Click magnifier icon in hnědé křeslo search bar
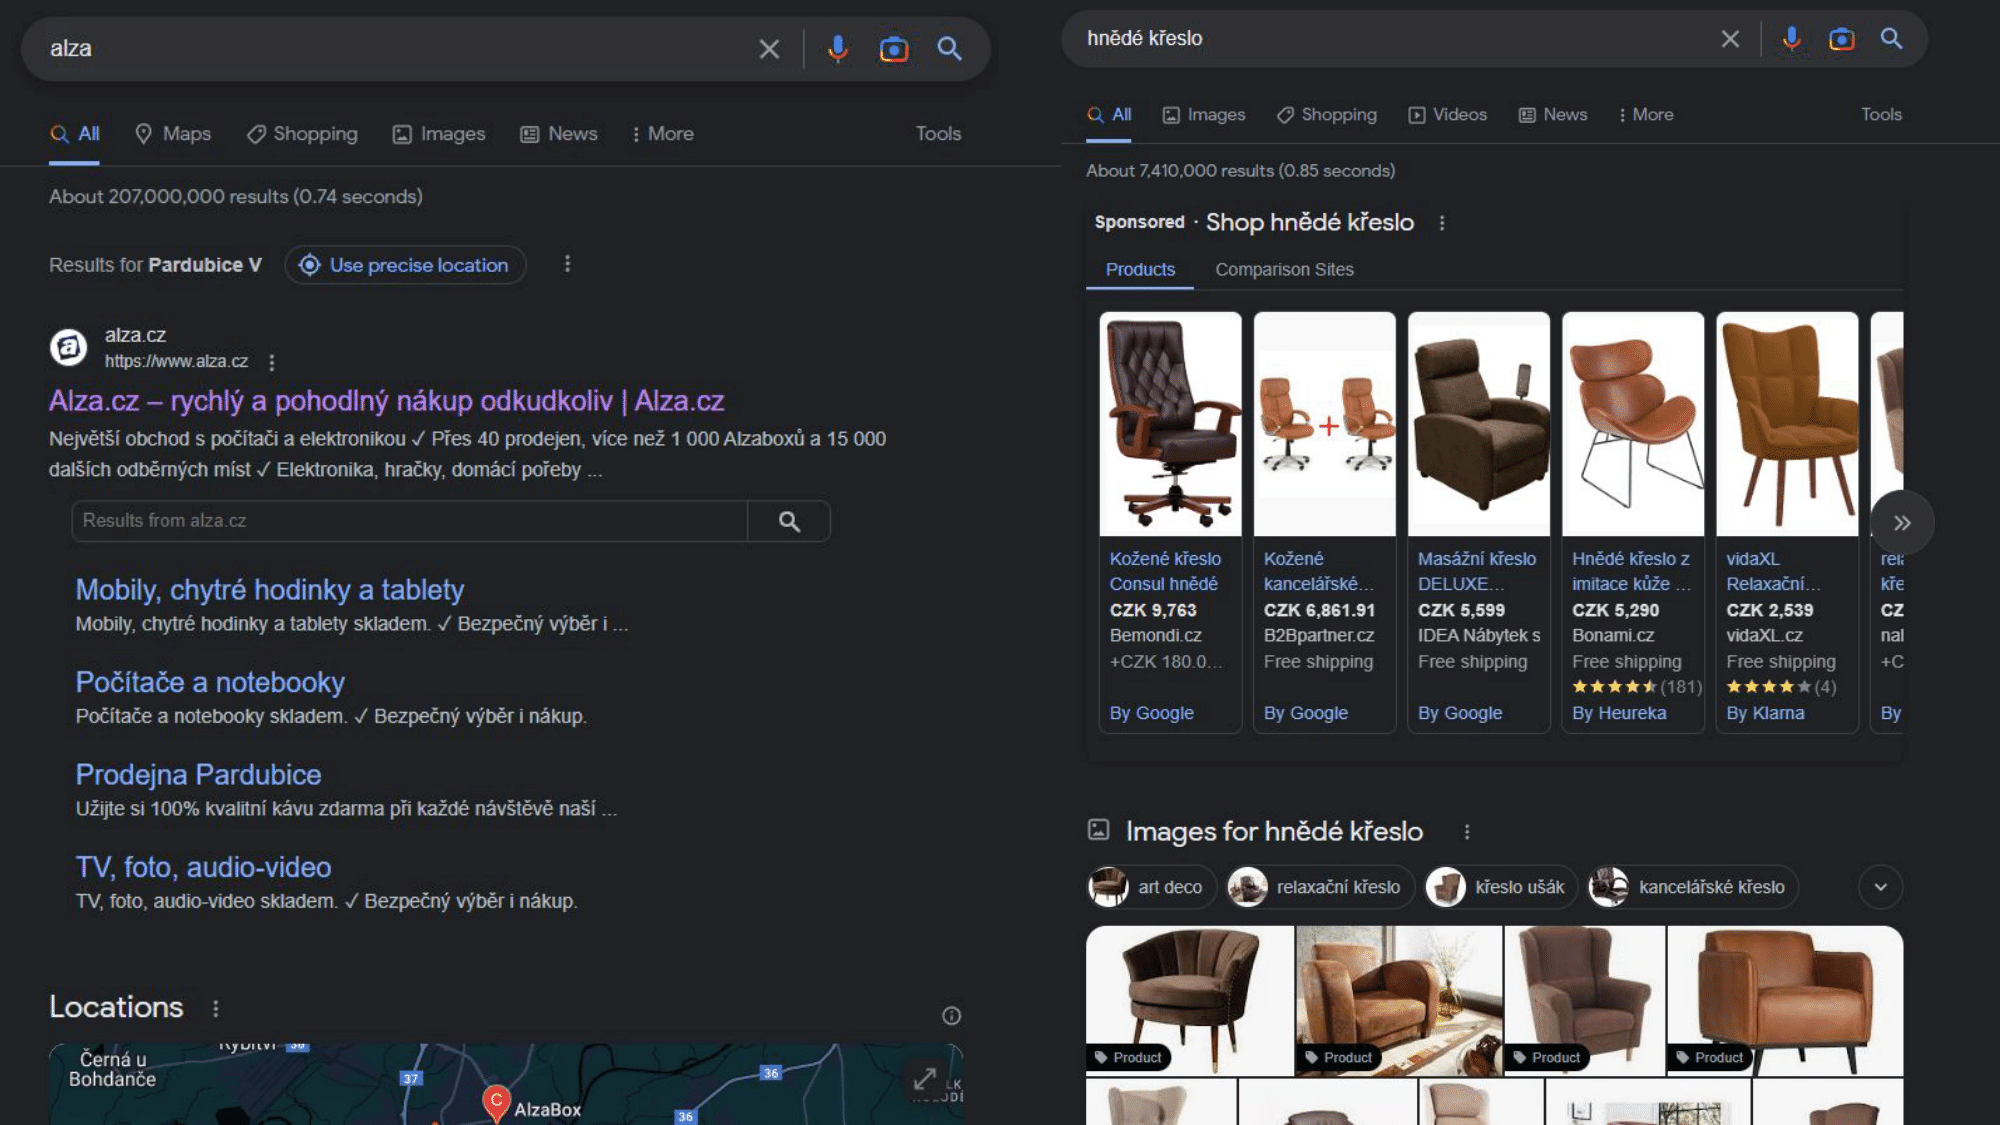This screenshot has width=2000, height=1125. click(x=1891, y=39)
